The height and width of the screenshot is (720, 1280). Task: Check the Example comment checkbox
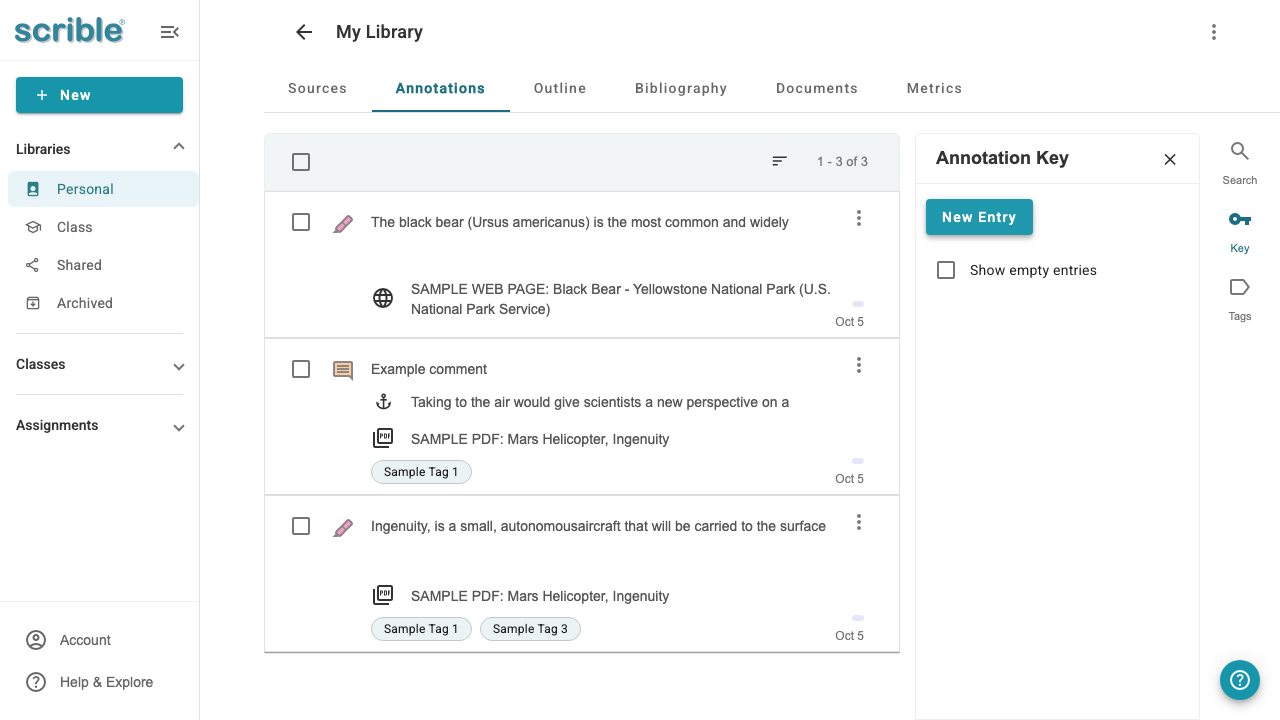click(301, 369)
